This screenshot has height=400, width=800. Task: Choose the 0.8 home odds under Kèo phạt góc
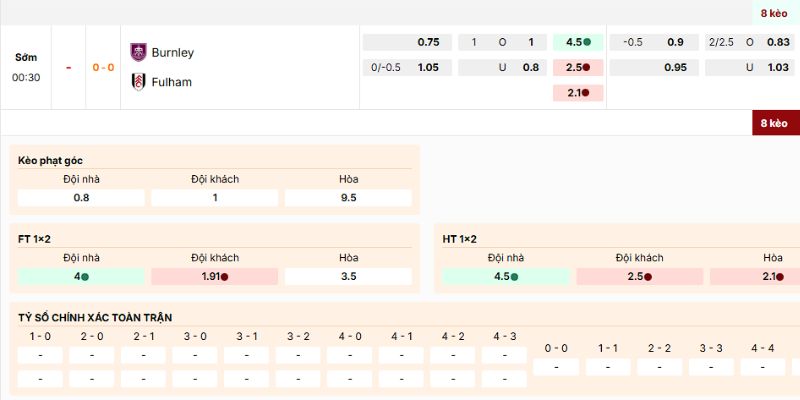81,198
